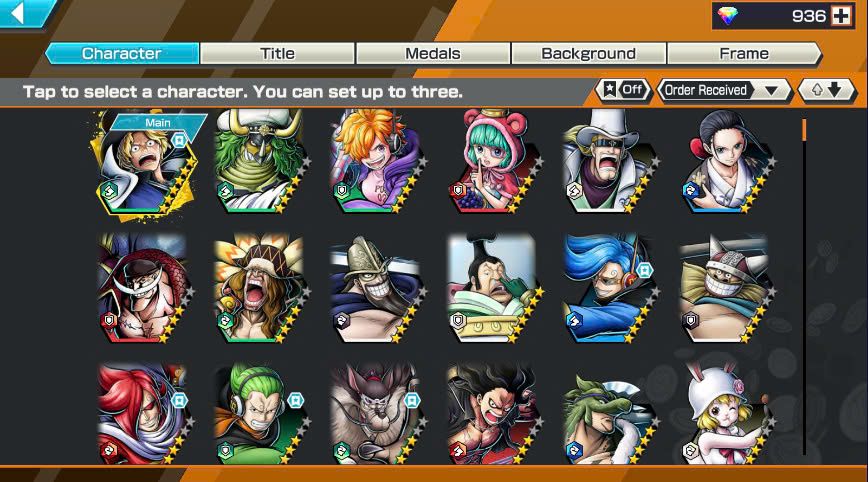This screenshot has height=482, width=868.
Task: Go to the Background tab
Action: (x=588, y=54)
